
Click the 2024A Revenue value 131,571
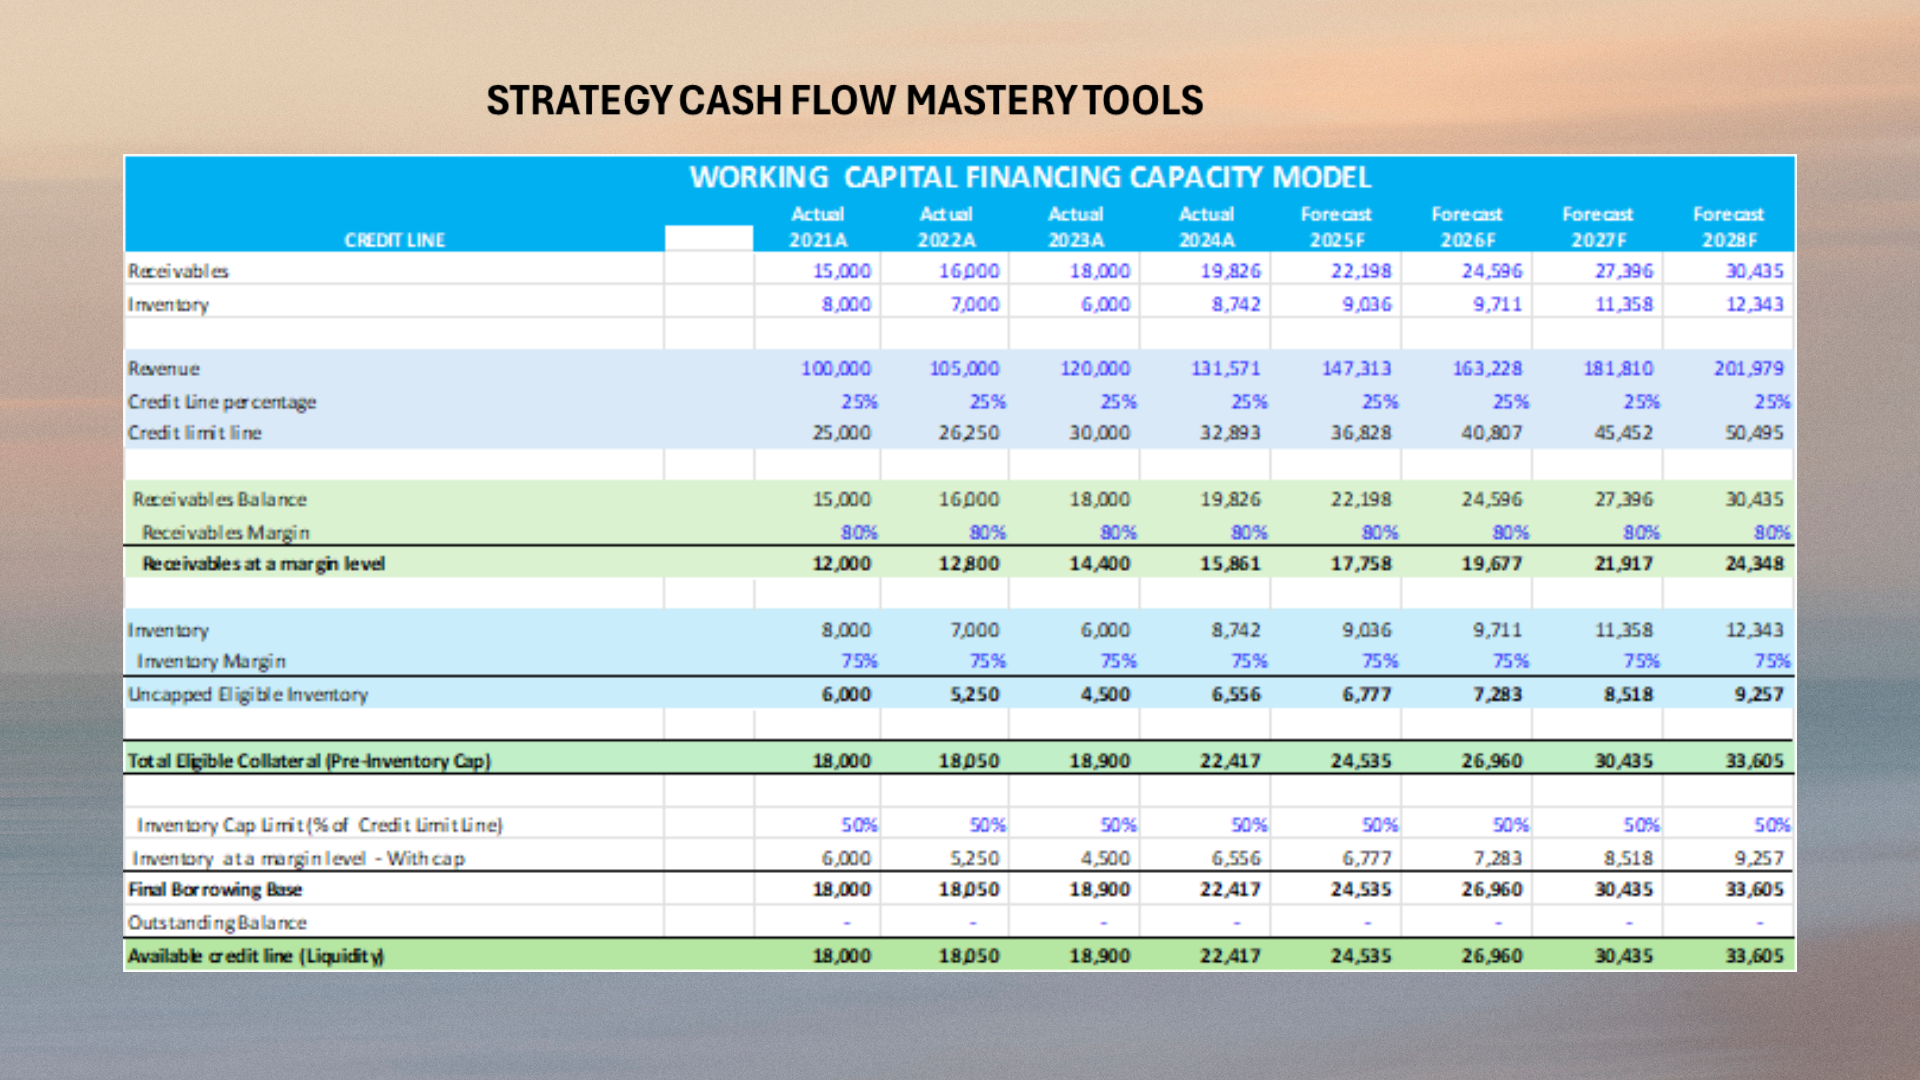(x=1225, y=368)
